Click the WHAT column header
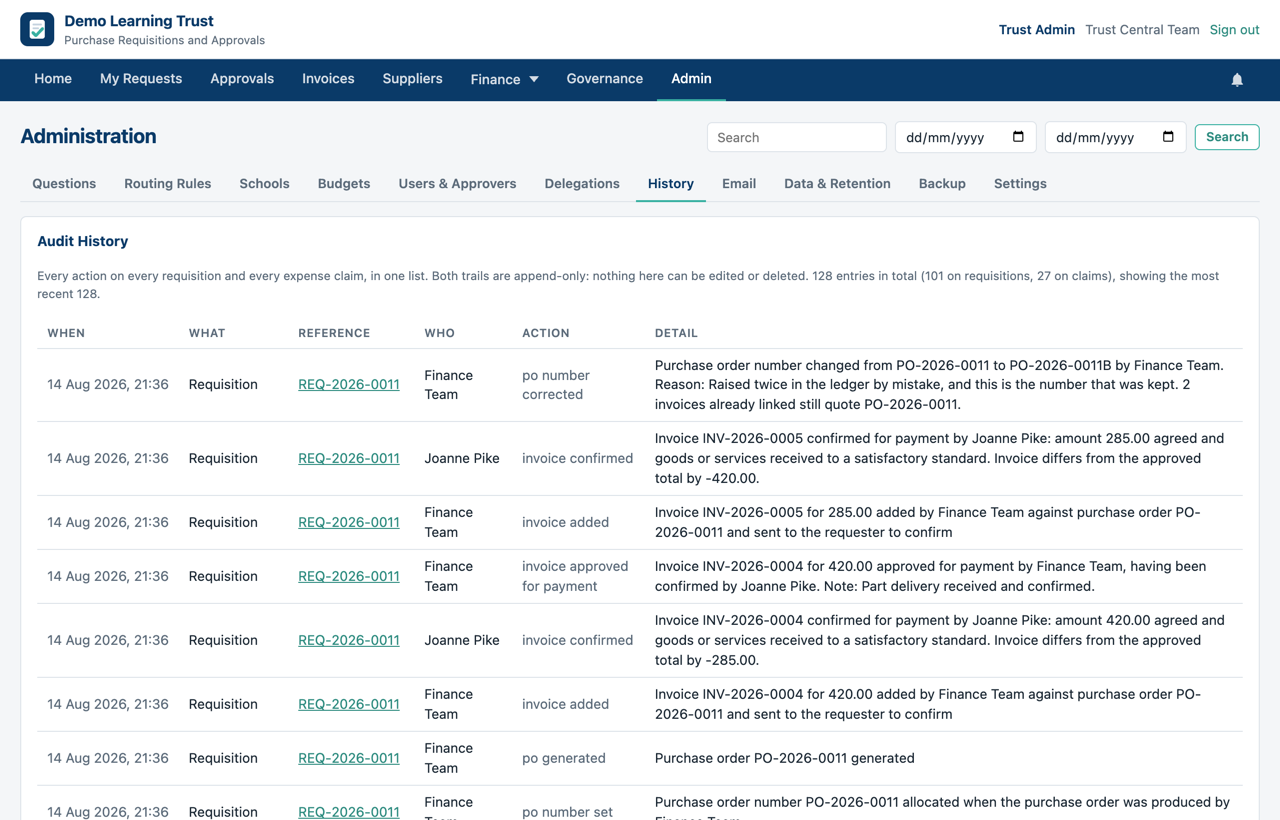This screenshot has height=820, width=1280. (207, 333)
